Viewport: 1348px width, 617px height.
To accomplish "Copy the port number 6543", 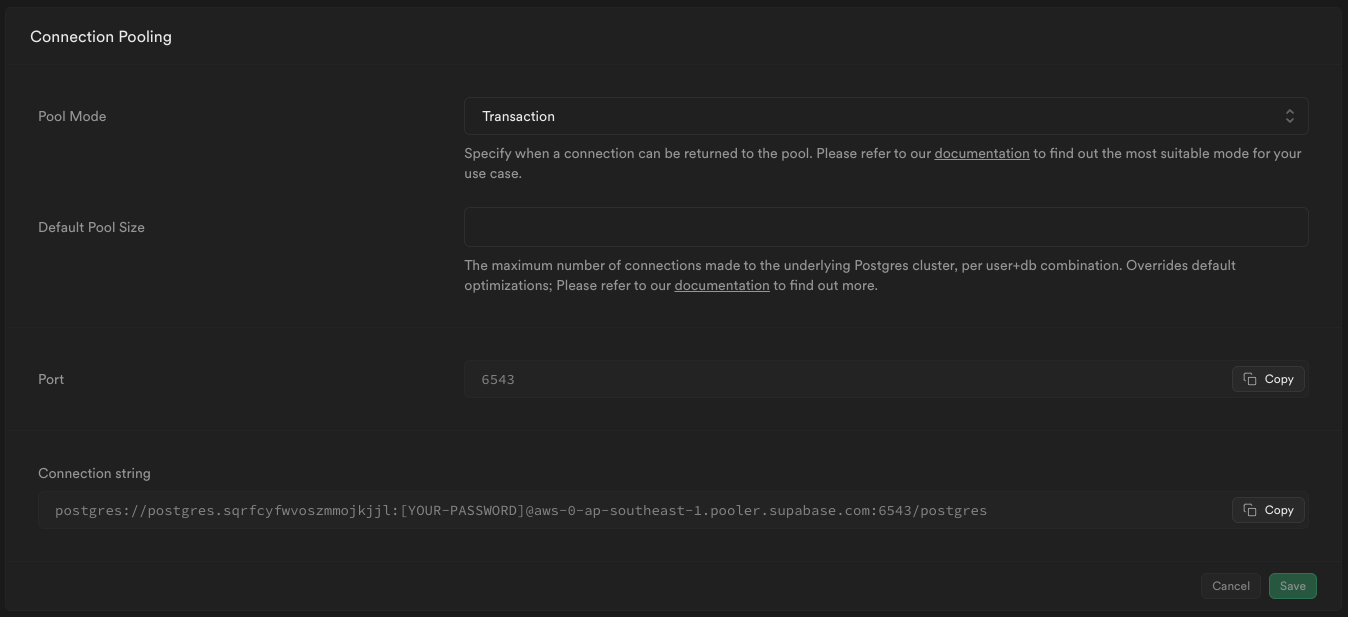I will click(1268, 379).
